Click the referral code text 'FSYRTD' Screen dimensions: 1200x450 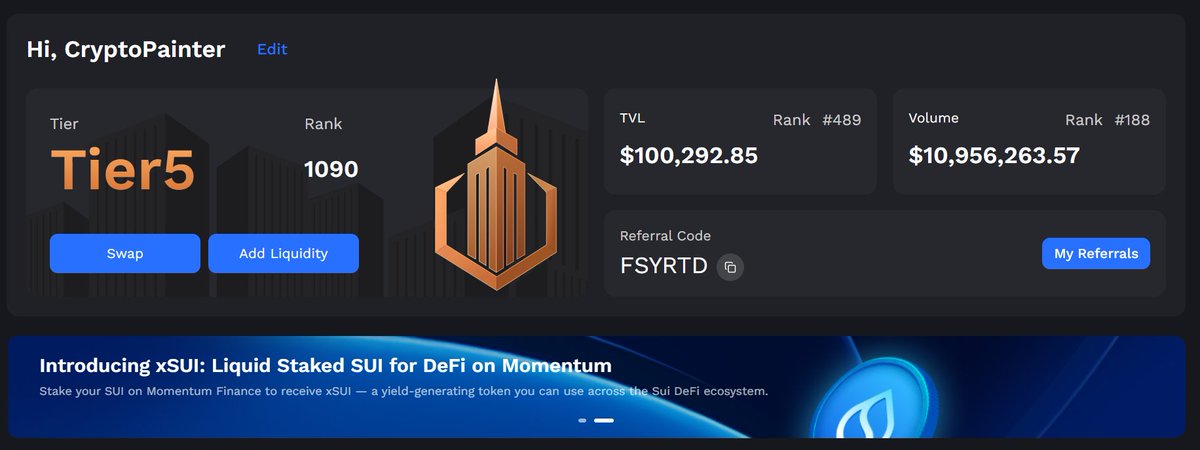[664, 267]
